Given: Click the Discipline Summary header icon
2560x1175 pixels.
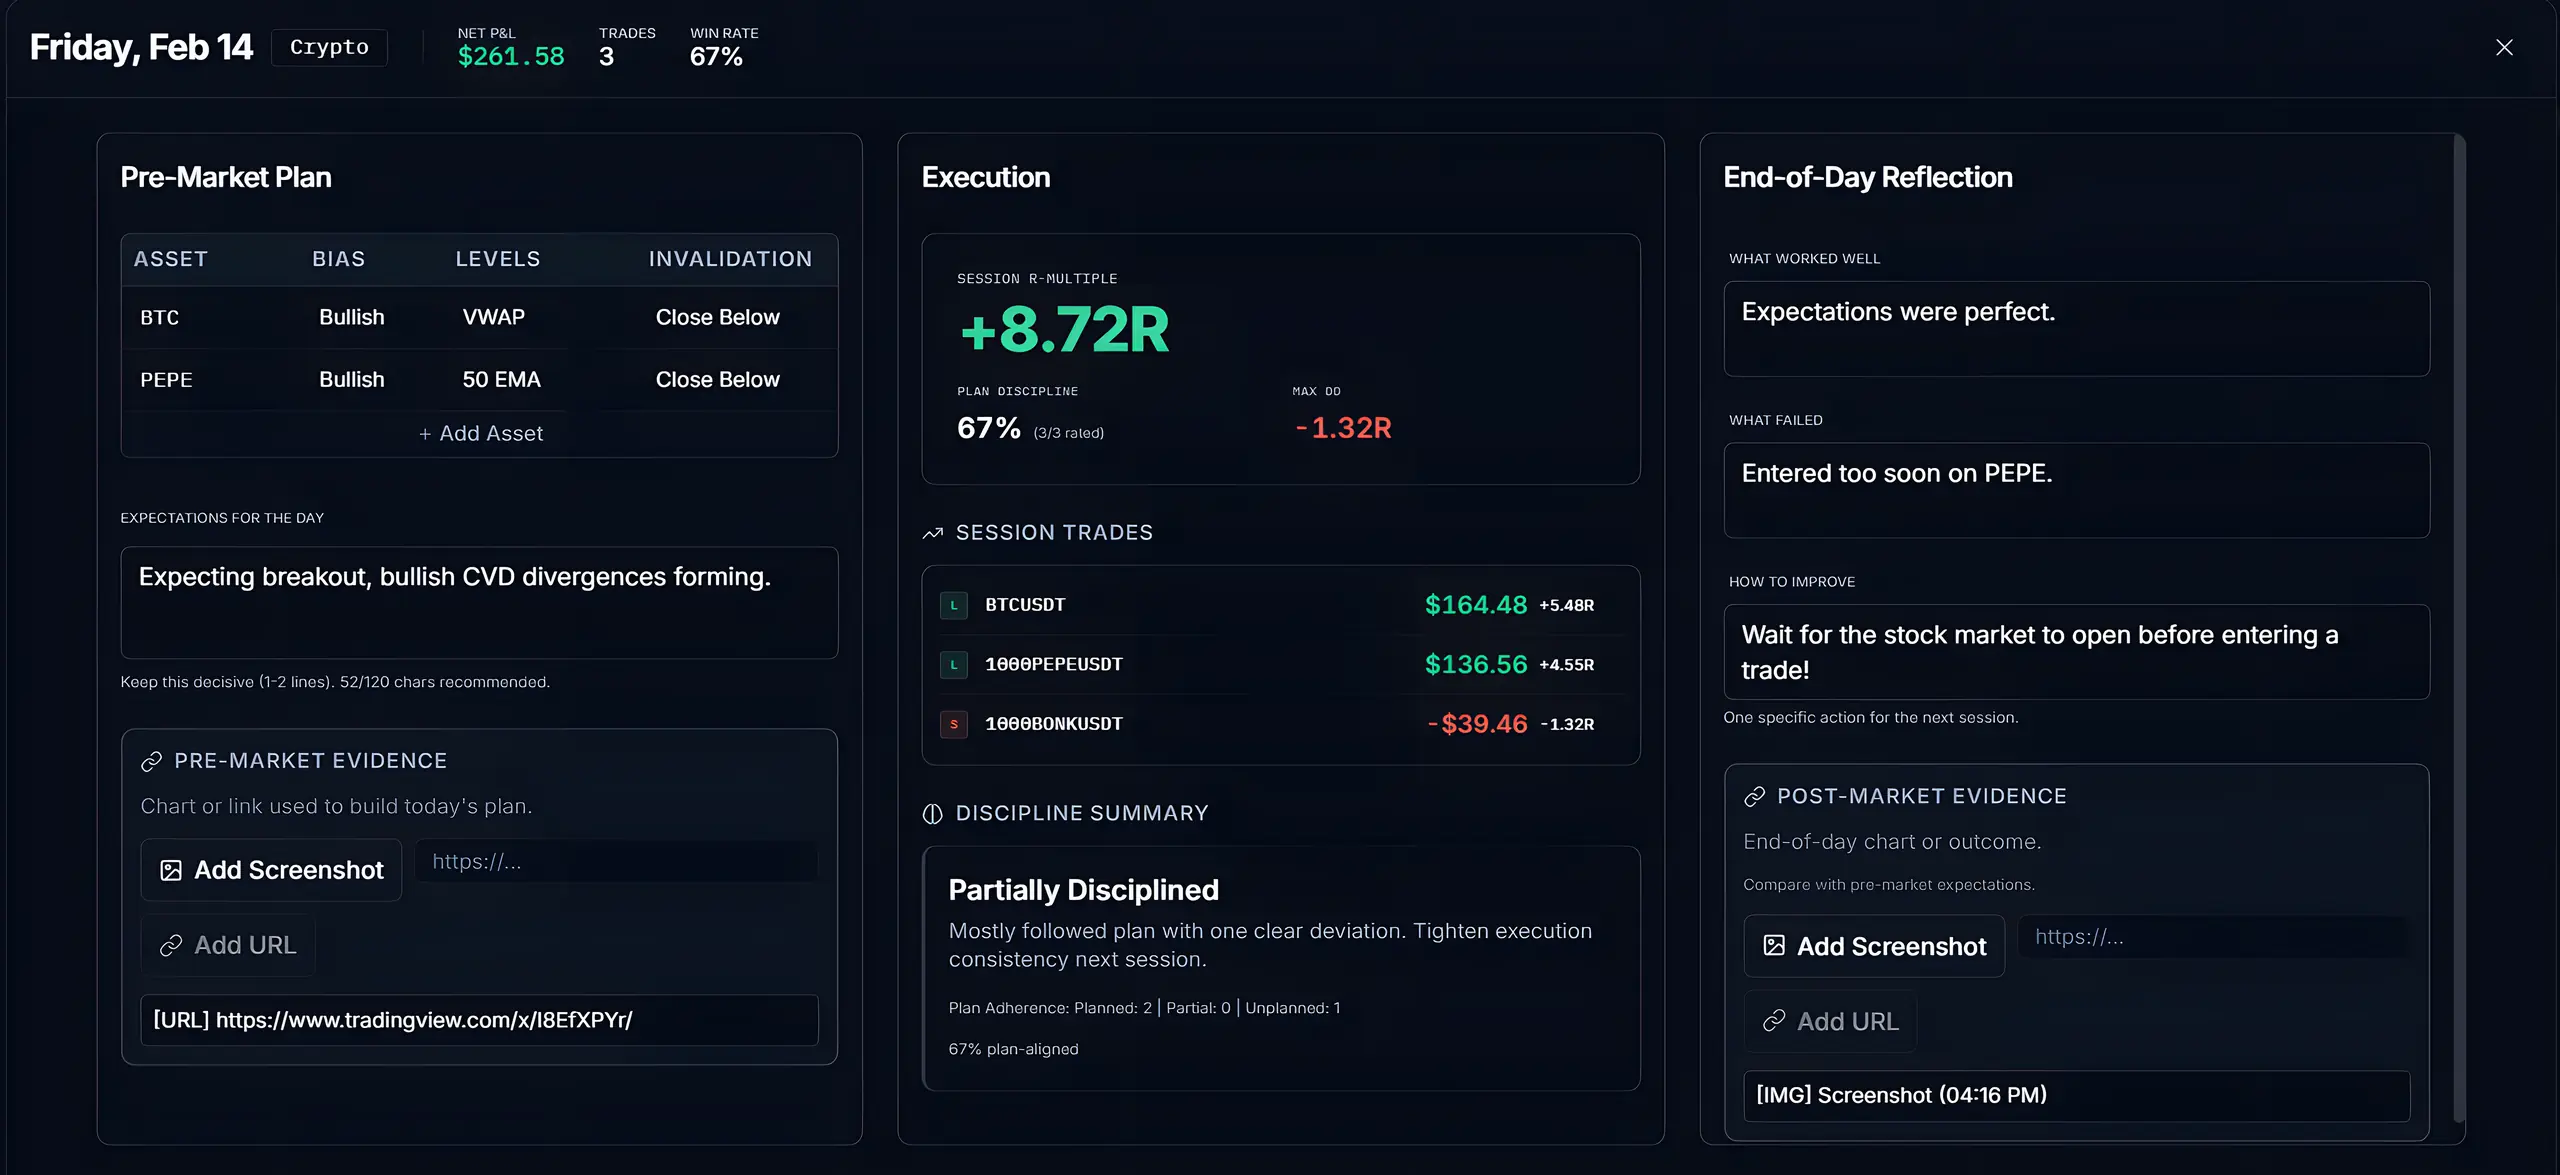Looking at the screenshot, I should (x=932, y=814).
